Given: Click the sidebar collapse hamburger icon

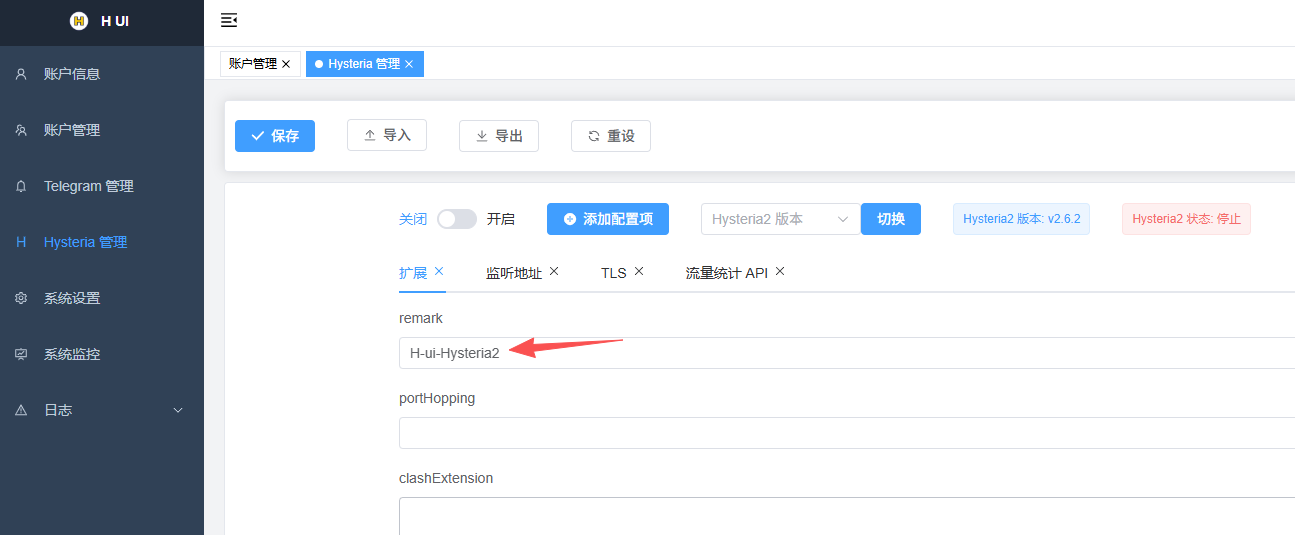Looking at the screenshot, I should click(x=229, y=20).
